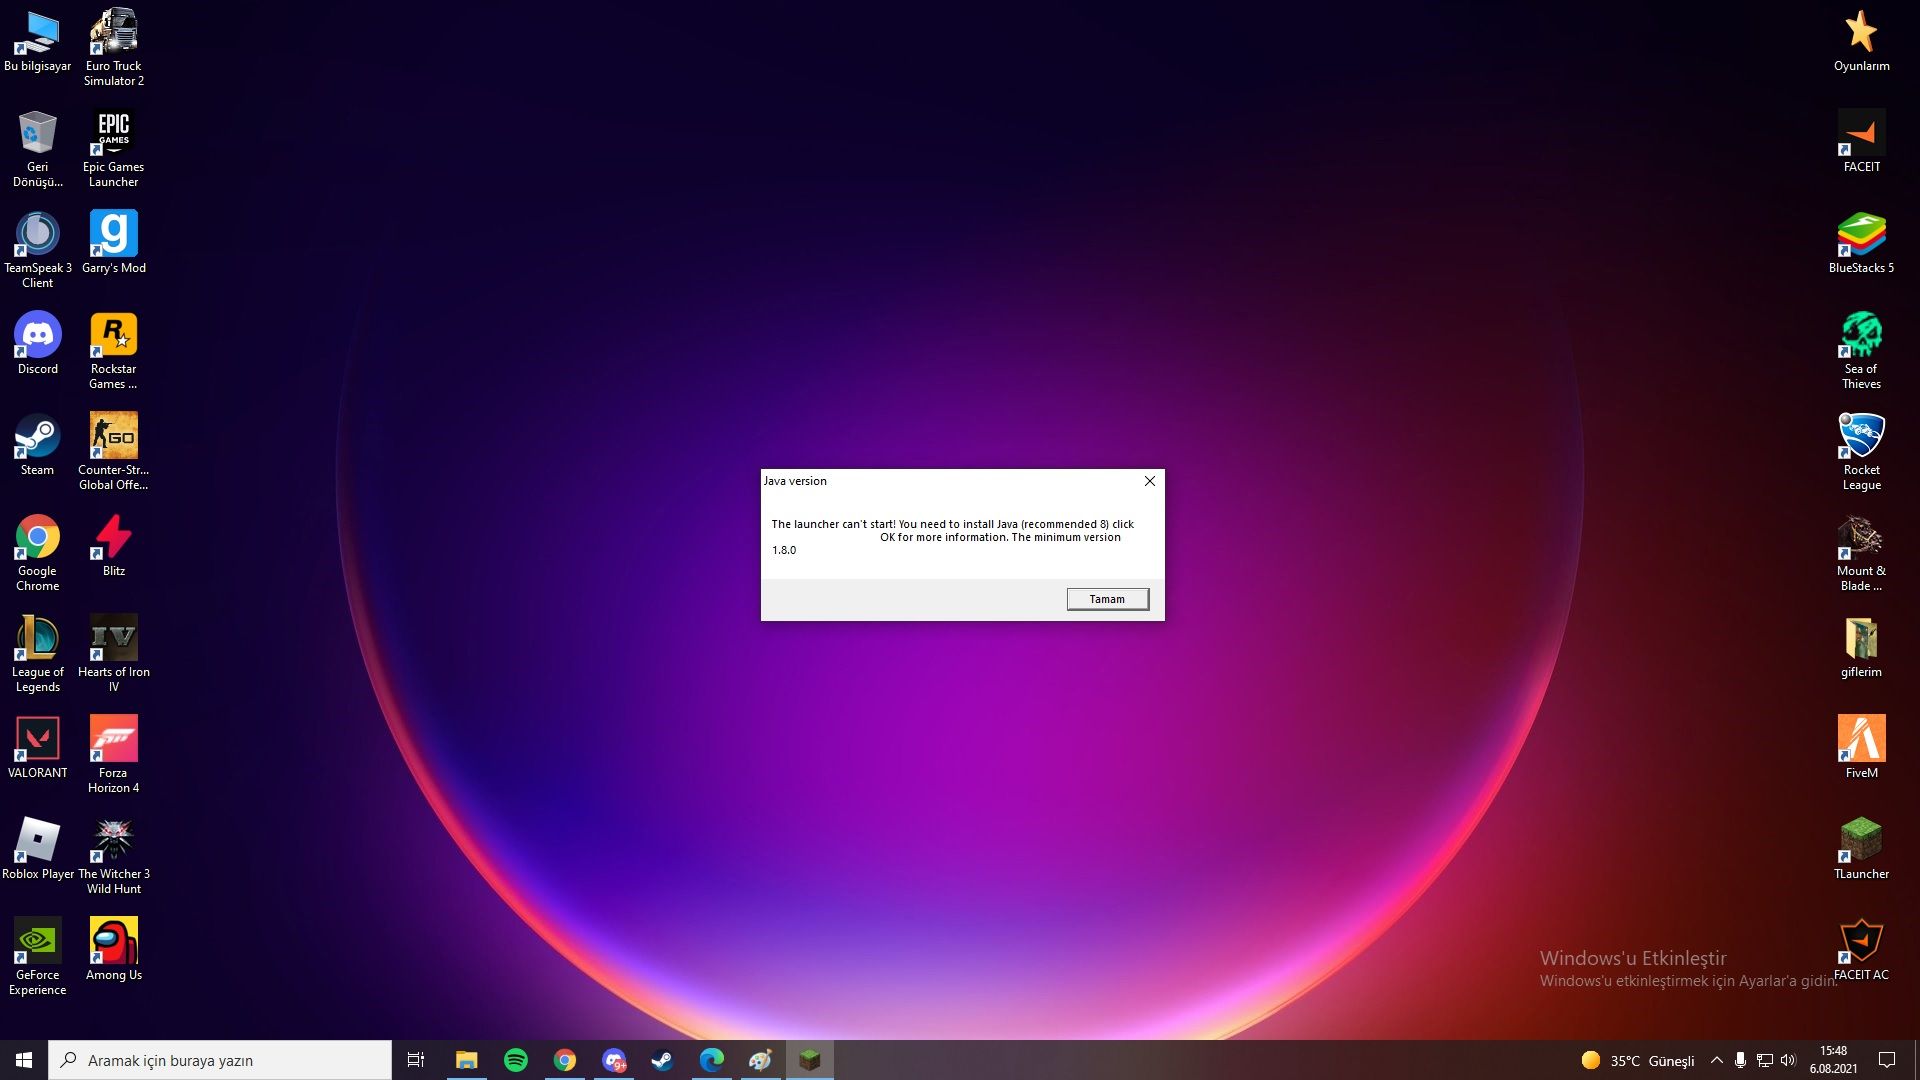This screenshot has height=1080, width=1920.
Task: Open File Explorer from the taskbar
Action: tap(467, 1060)
